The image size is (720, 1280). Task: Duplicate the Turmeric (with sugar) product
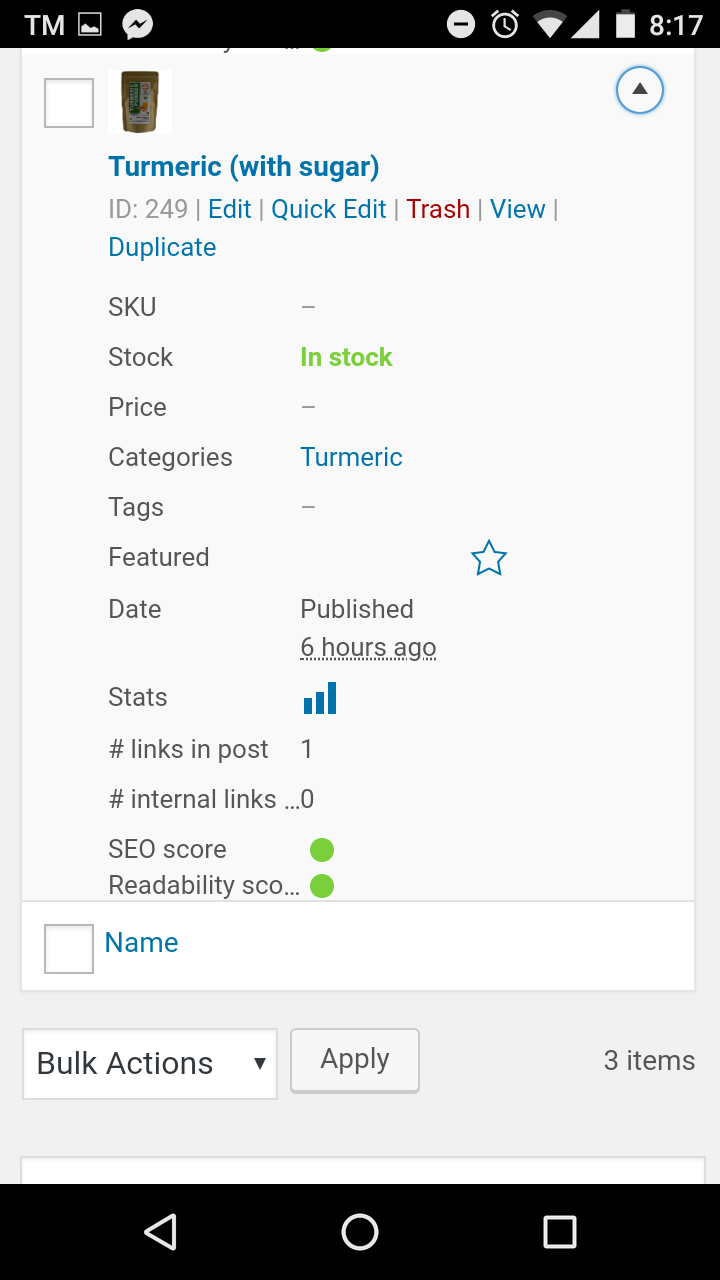tap(162, 247)
